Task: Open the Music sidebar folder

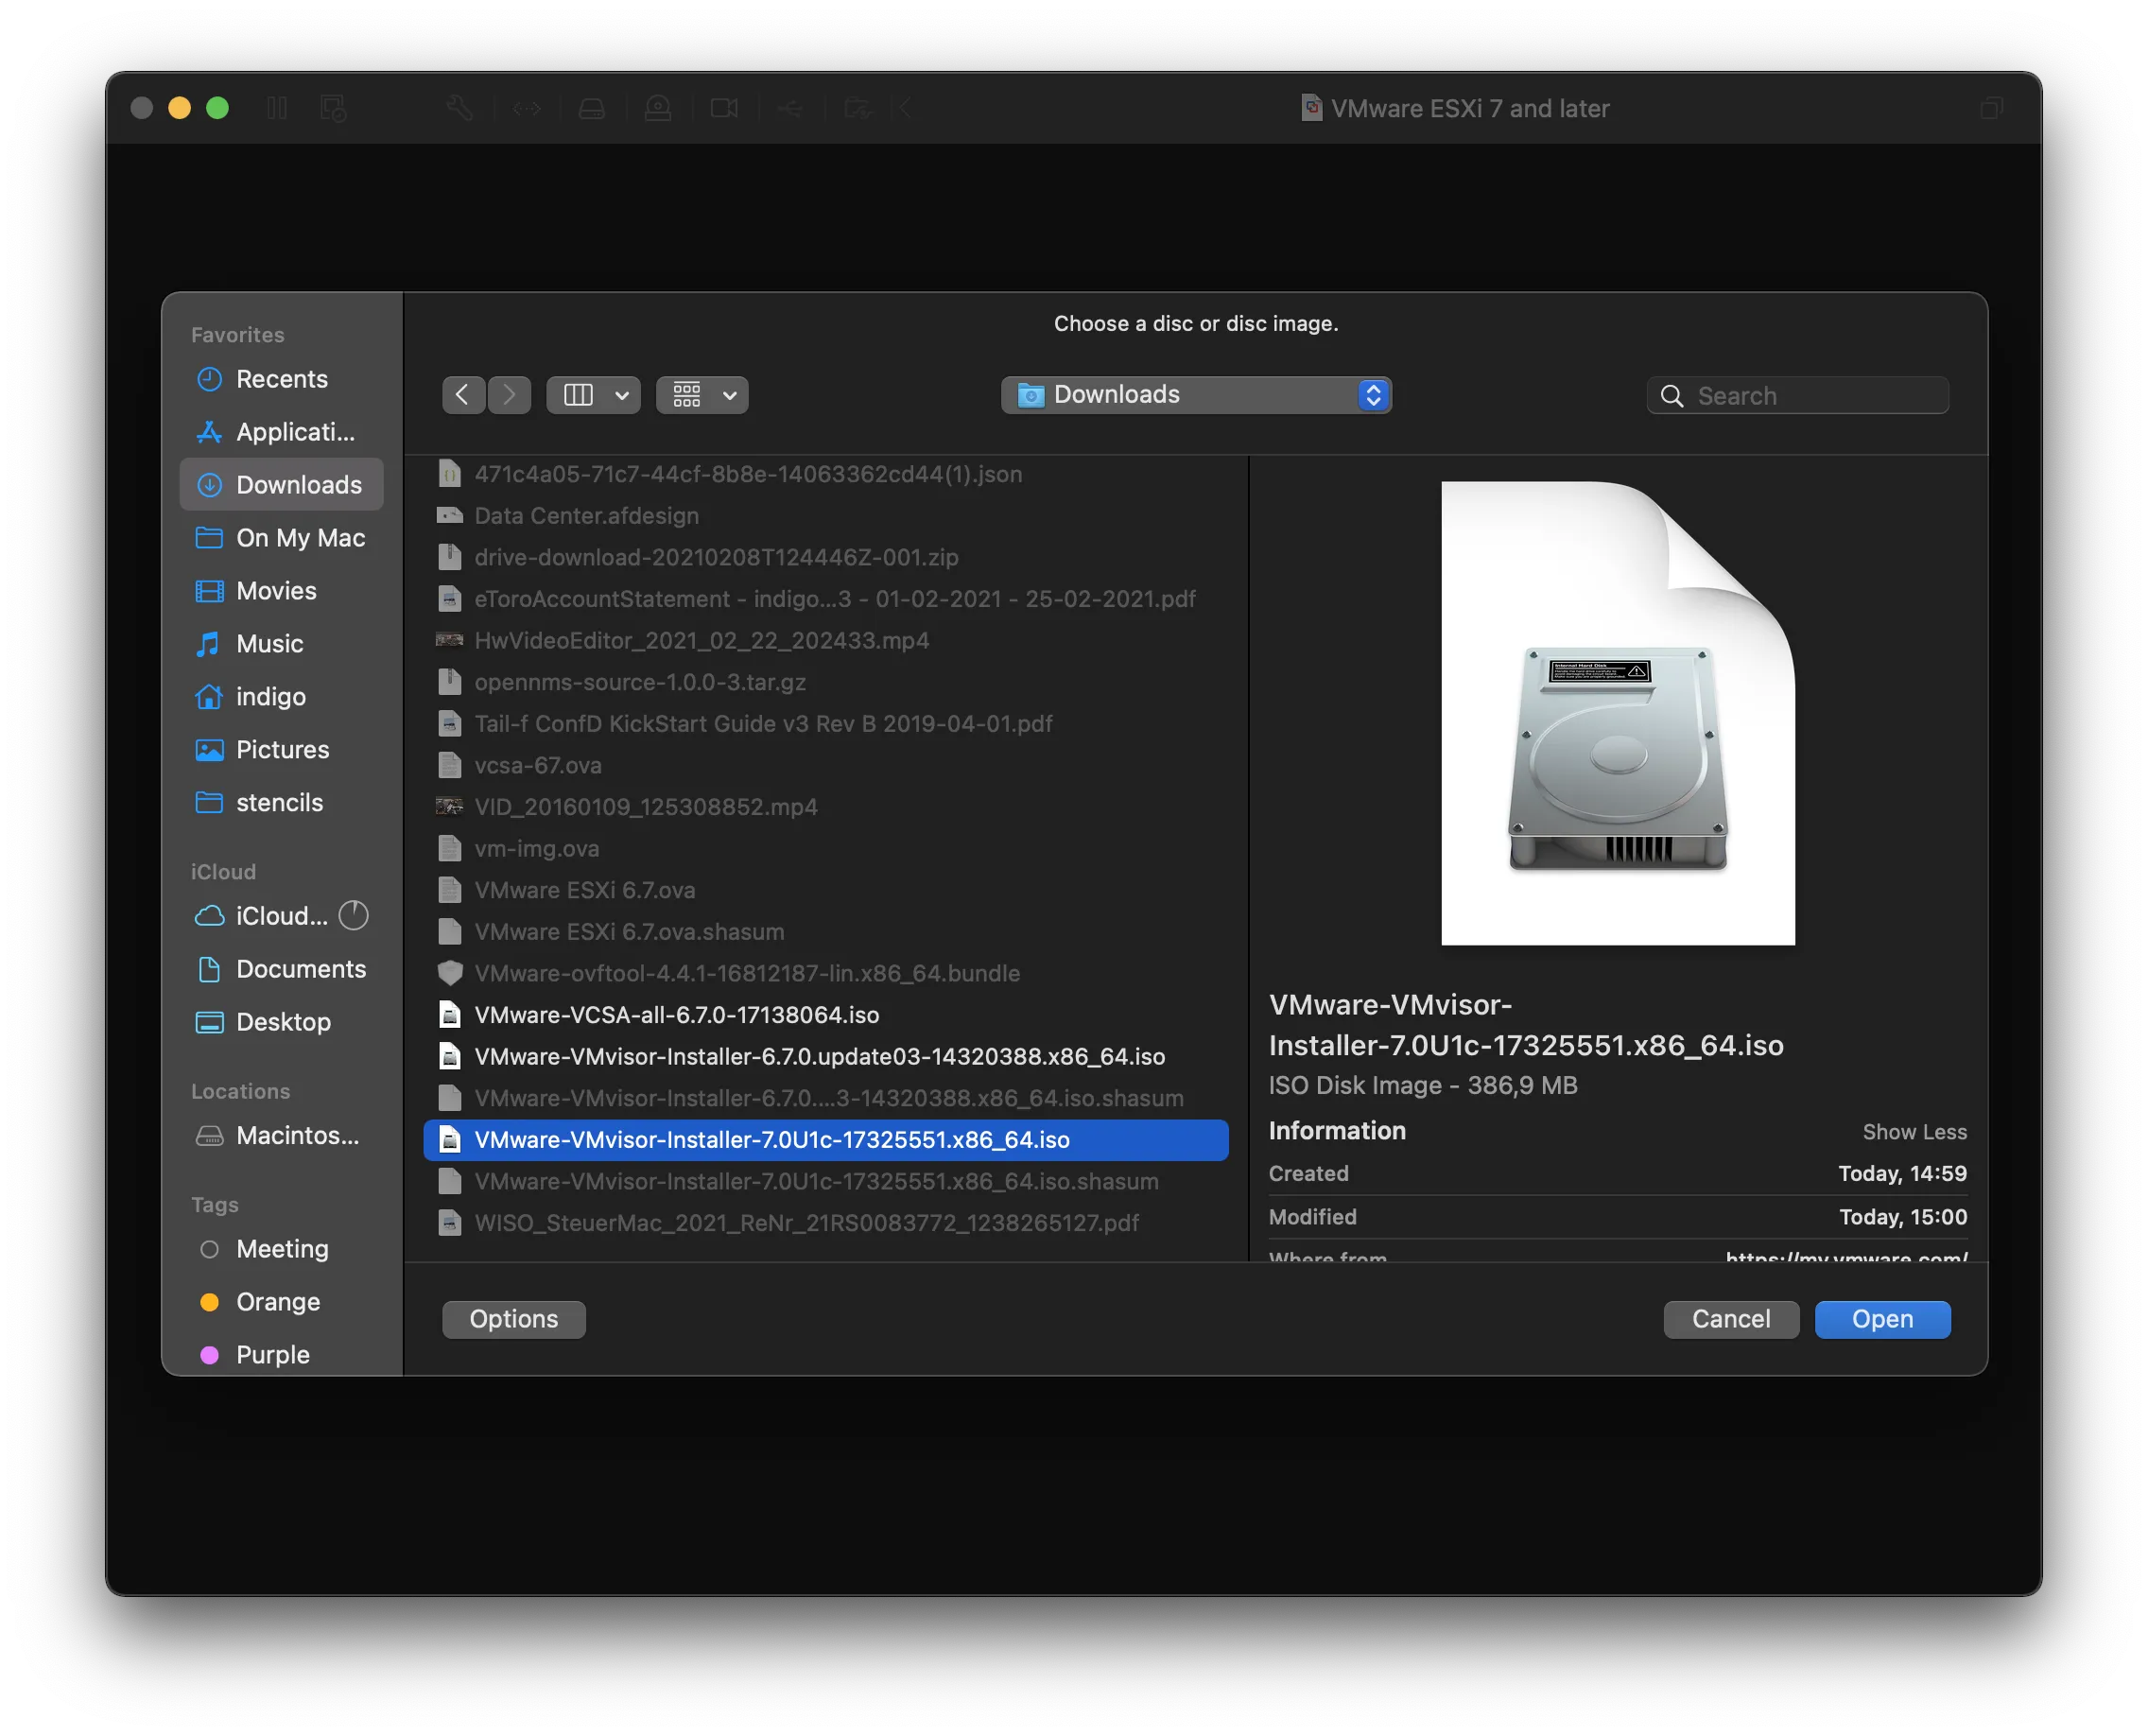Action: pos(269,644)
